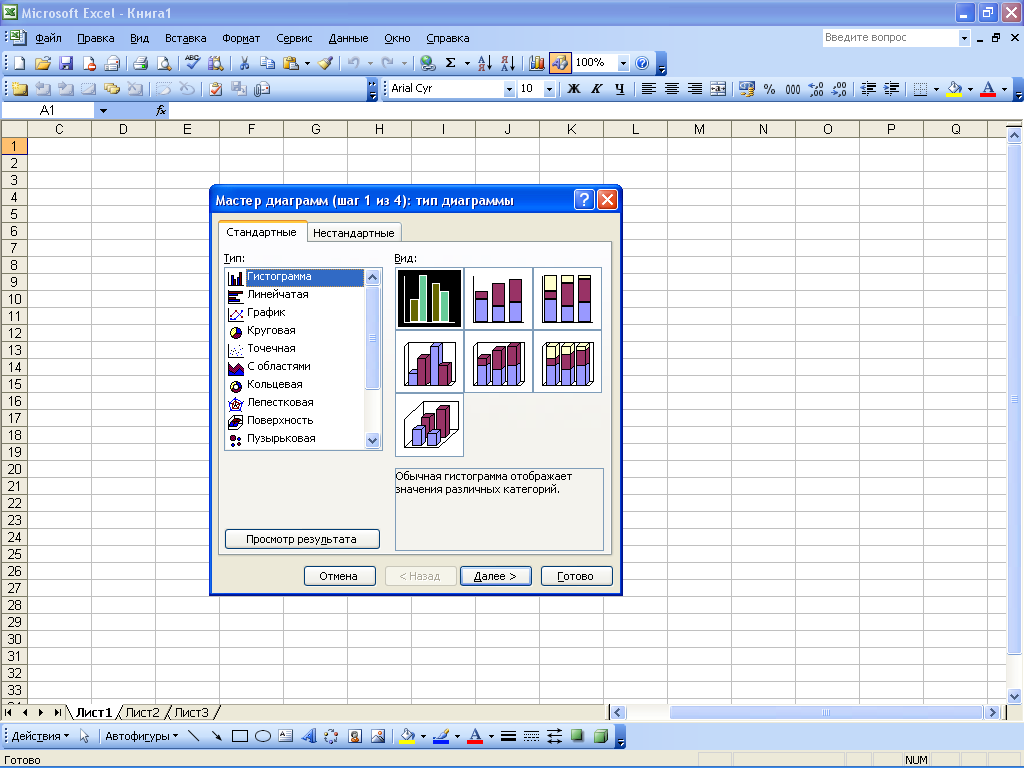The height and width of the screenshot is (768, 1024).
Task: Expand the AutoSum dropdown arrow
Action: click(467, 63)
